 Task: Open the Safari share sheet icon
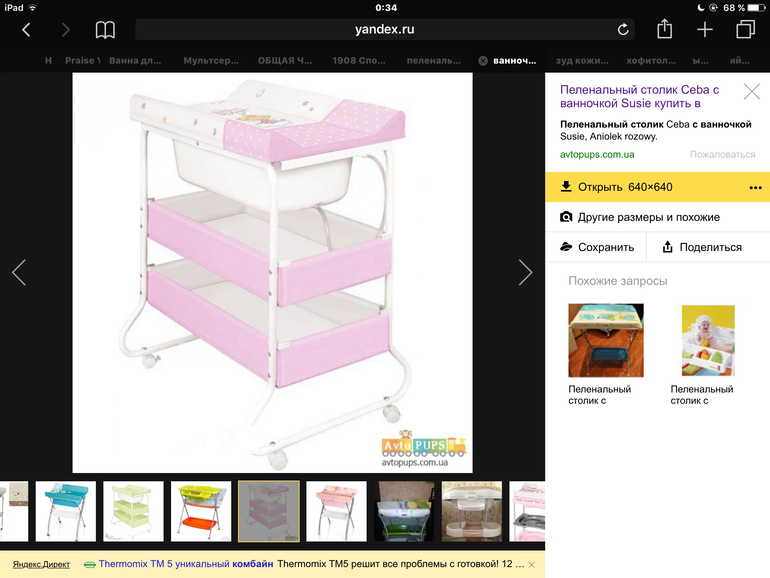[x=664, y=29]
